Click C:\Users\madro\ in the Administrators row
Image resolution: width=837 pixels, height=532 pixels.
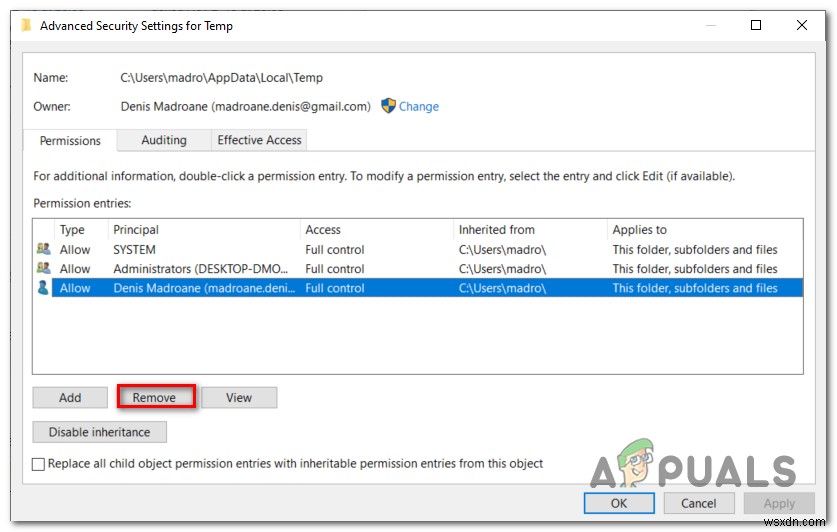pos(502,269)
